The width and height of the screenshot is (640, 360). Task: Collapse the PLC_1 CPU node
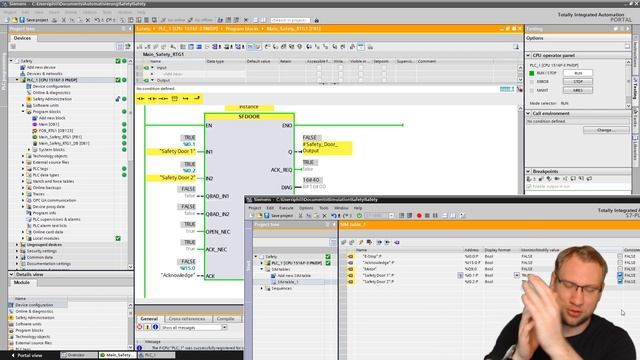click(x=18, y=80)
